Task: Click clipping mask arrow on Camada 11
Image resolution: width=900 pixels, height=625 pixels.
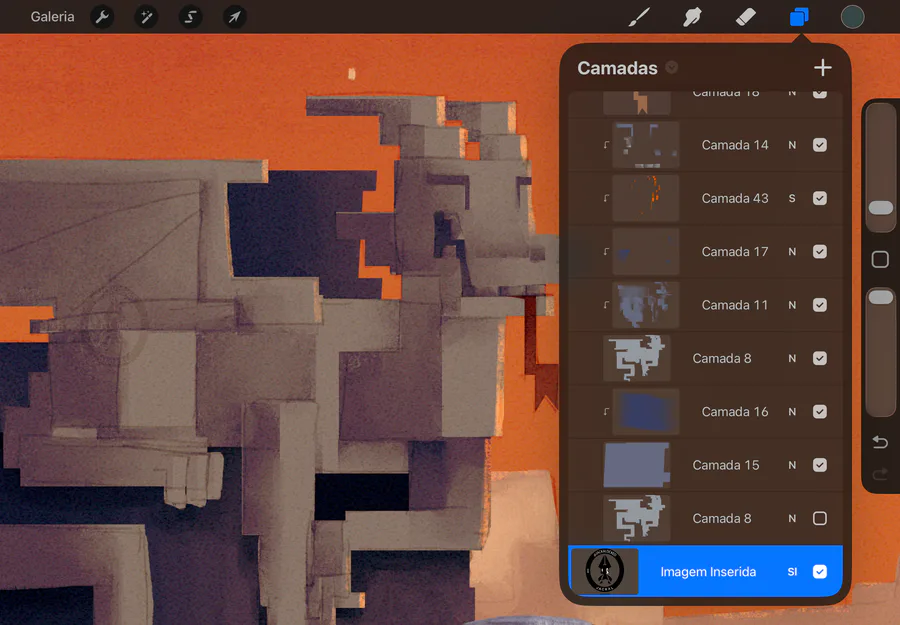Action: pos(606,305)
